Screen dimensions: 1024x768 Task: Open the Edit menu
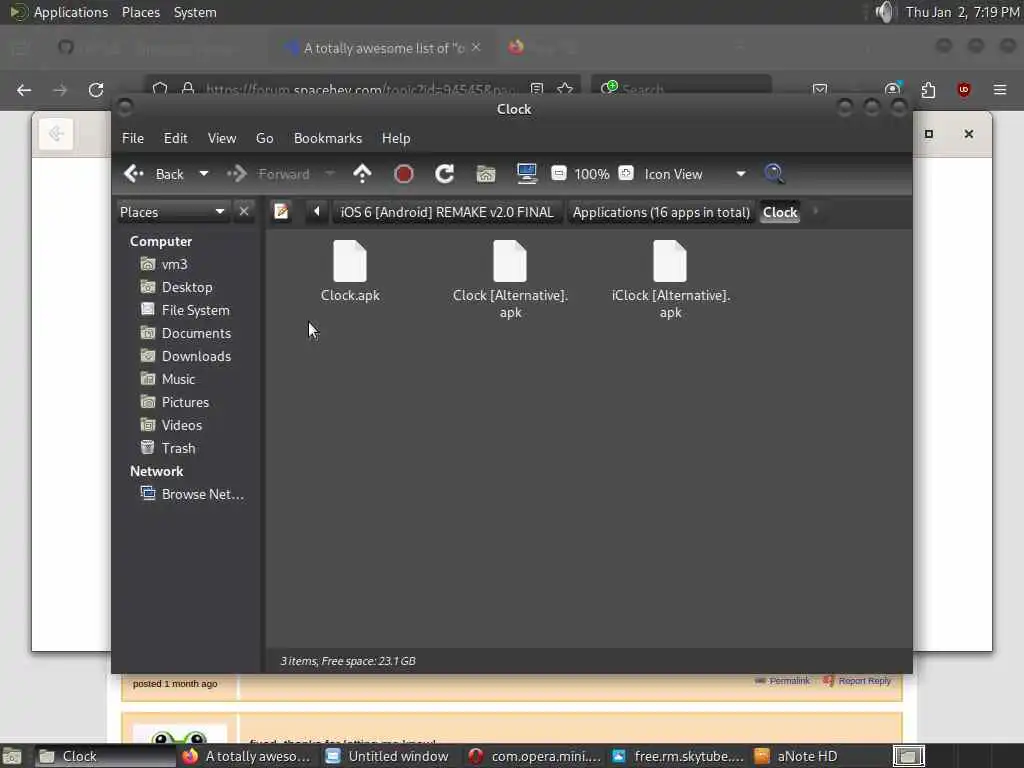point(176,138)
